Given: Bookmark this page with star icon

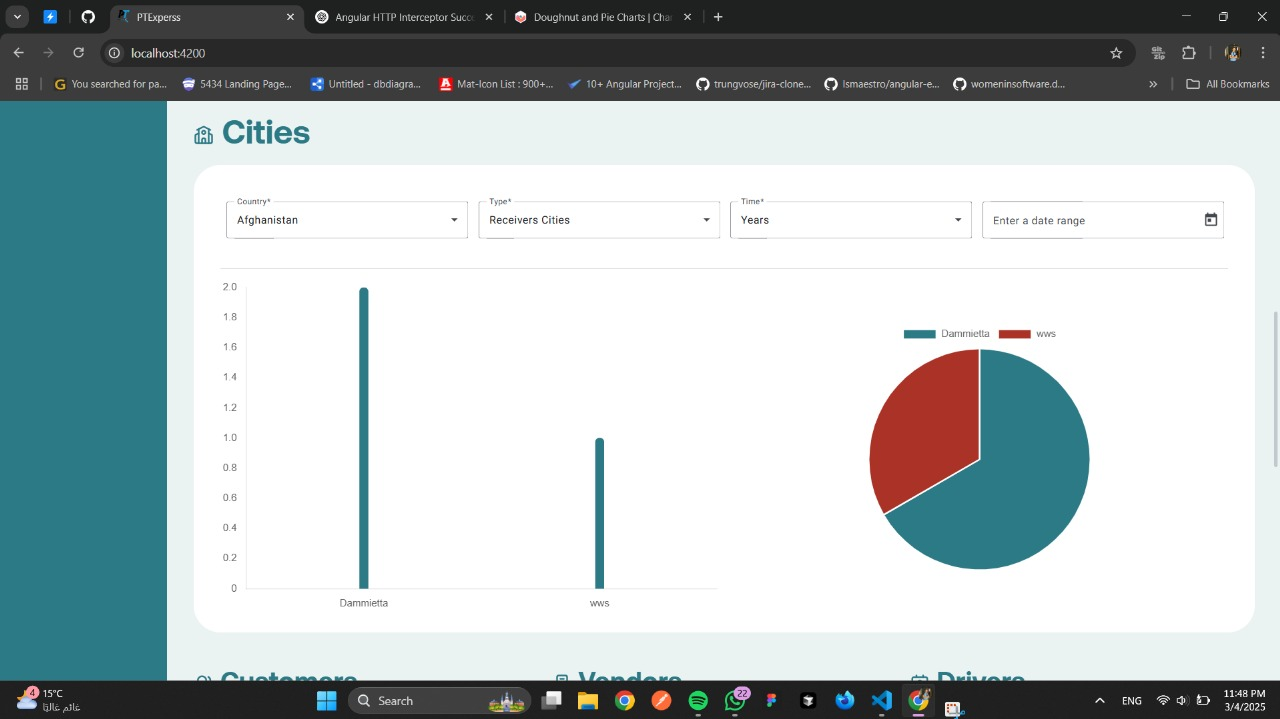Looking at the screenshot, I should point(1116,53).
